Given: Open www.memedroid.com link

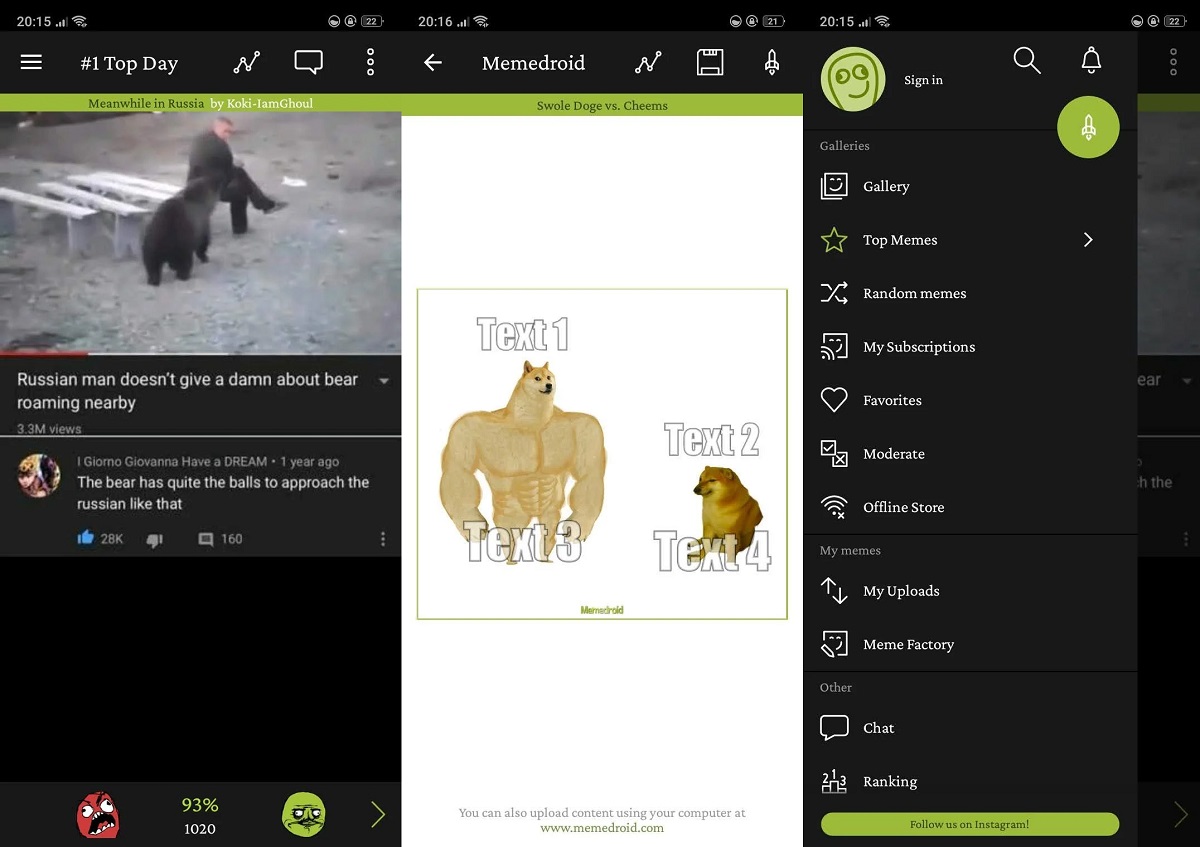Looking at the screenshot, I should point(602,827).
